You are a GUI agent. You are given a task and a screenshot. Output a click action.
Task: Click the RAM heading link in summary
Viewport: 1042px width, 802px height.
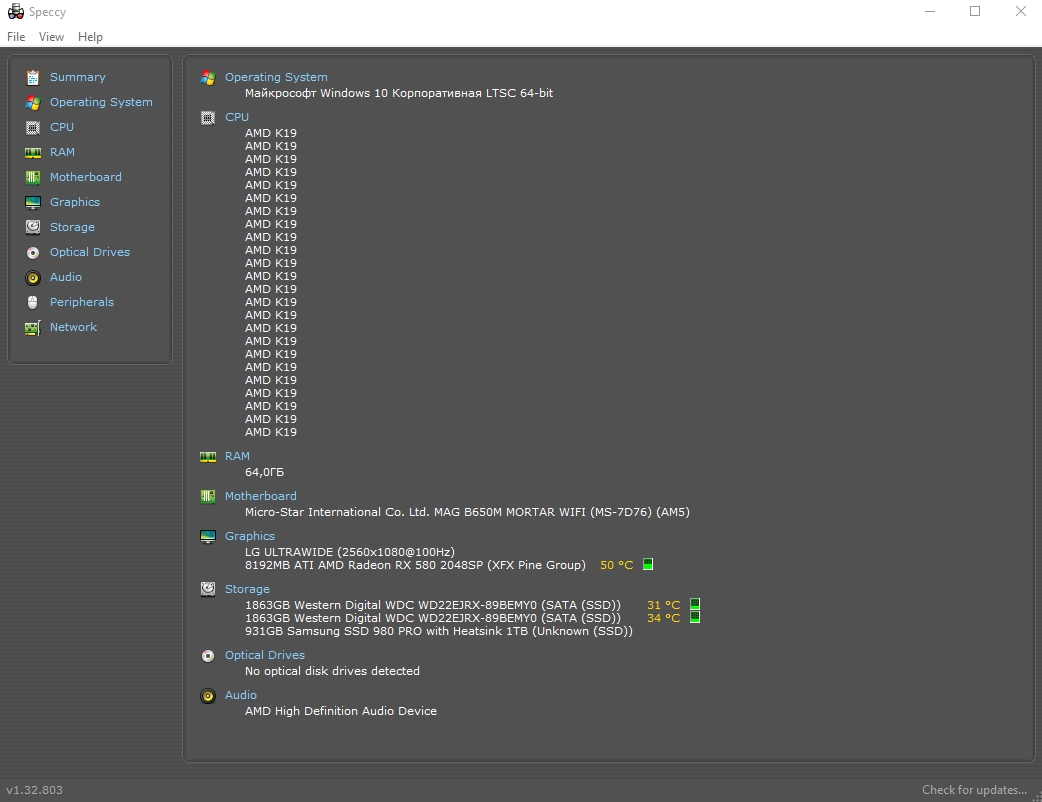pyautogui.click(x=237, y=456)
